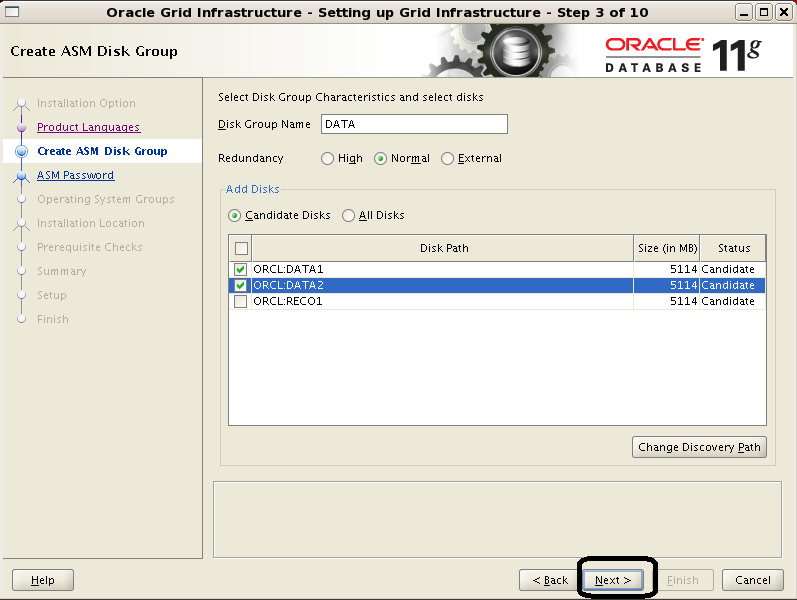Select Normal redundancy option
Viewport: 797px width, 600px height.
(381, 158)
